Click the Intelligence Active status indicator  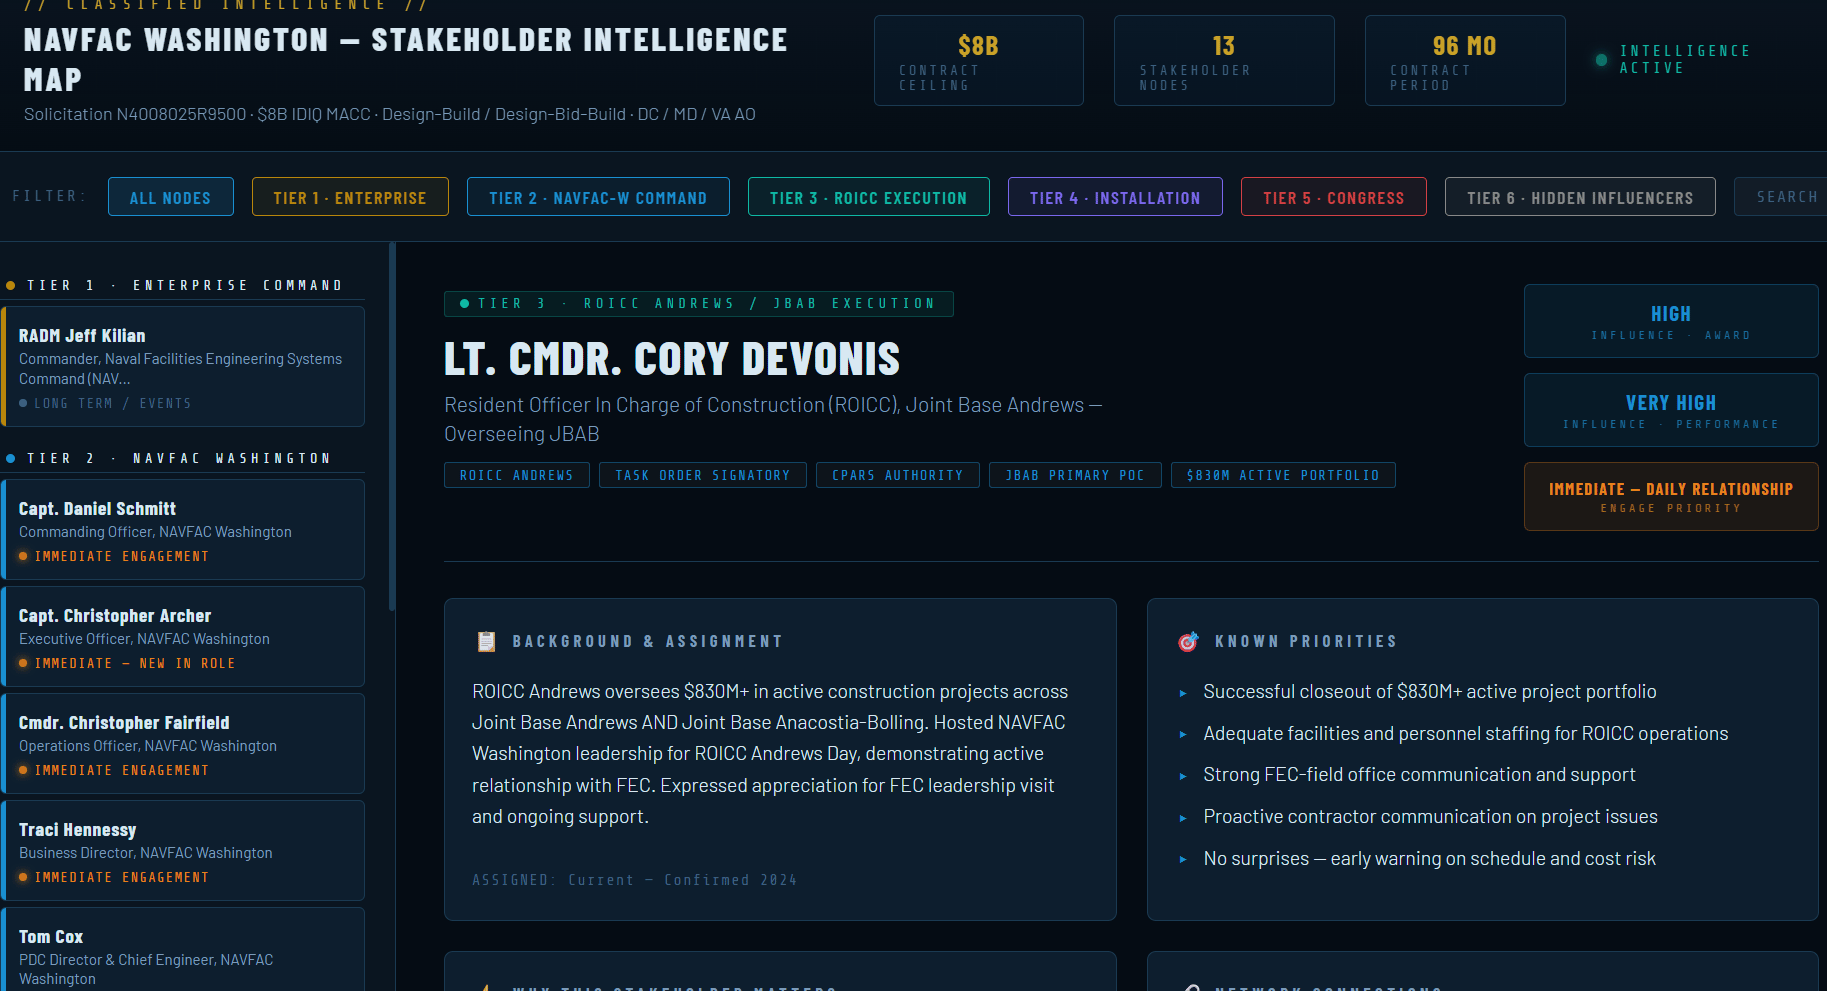tap(1673, 59)
